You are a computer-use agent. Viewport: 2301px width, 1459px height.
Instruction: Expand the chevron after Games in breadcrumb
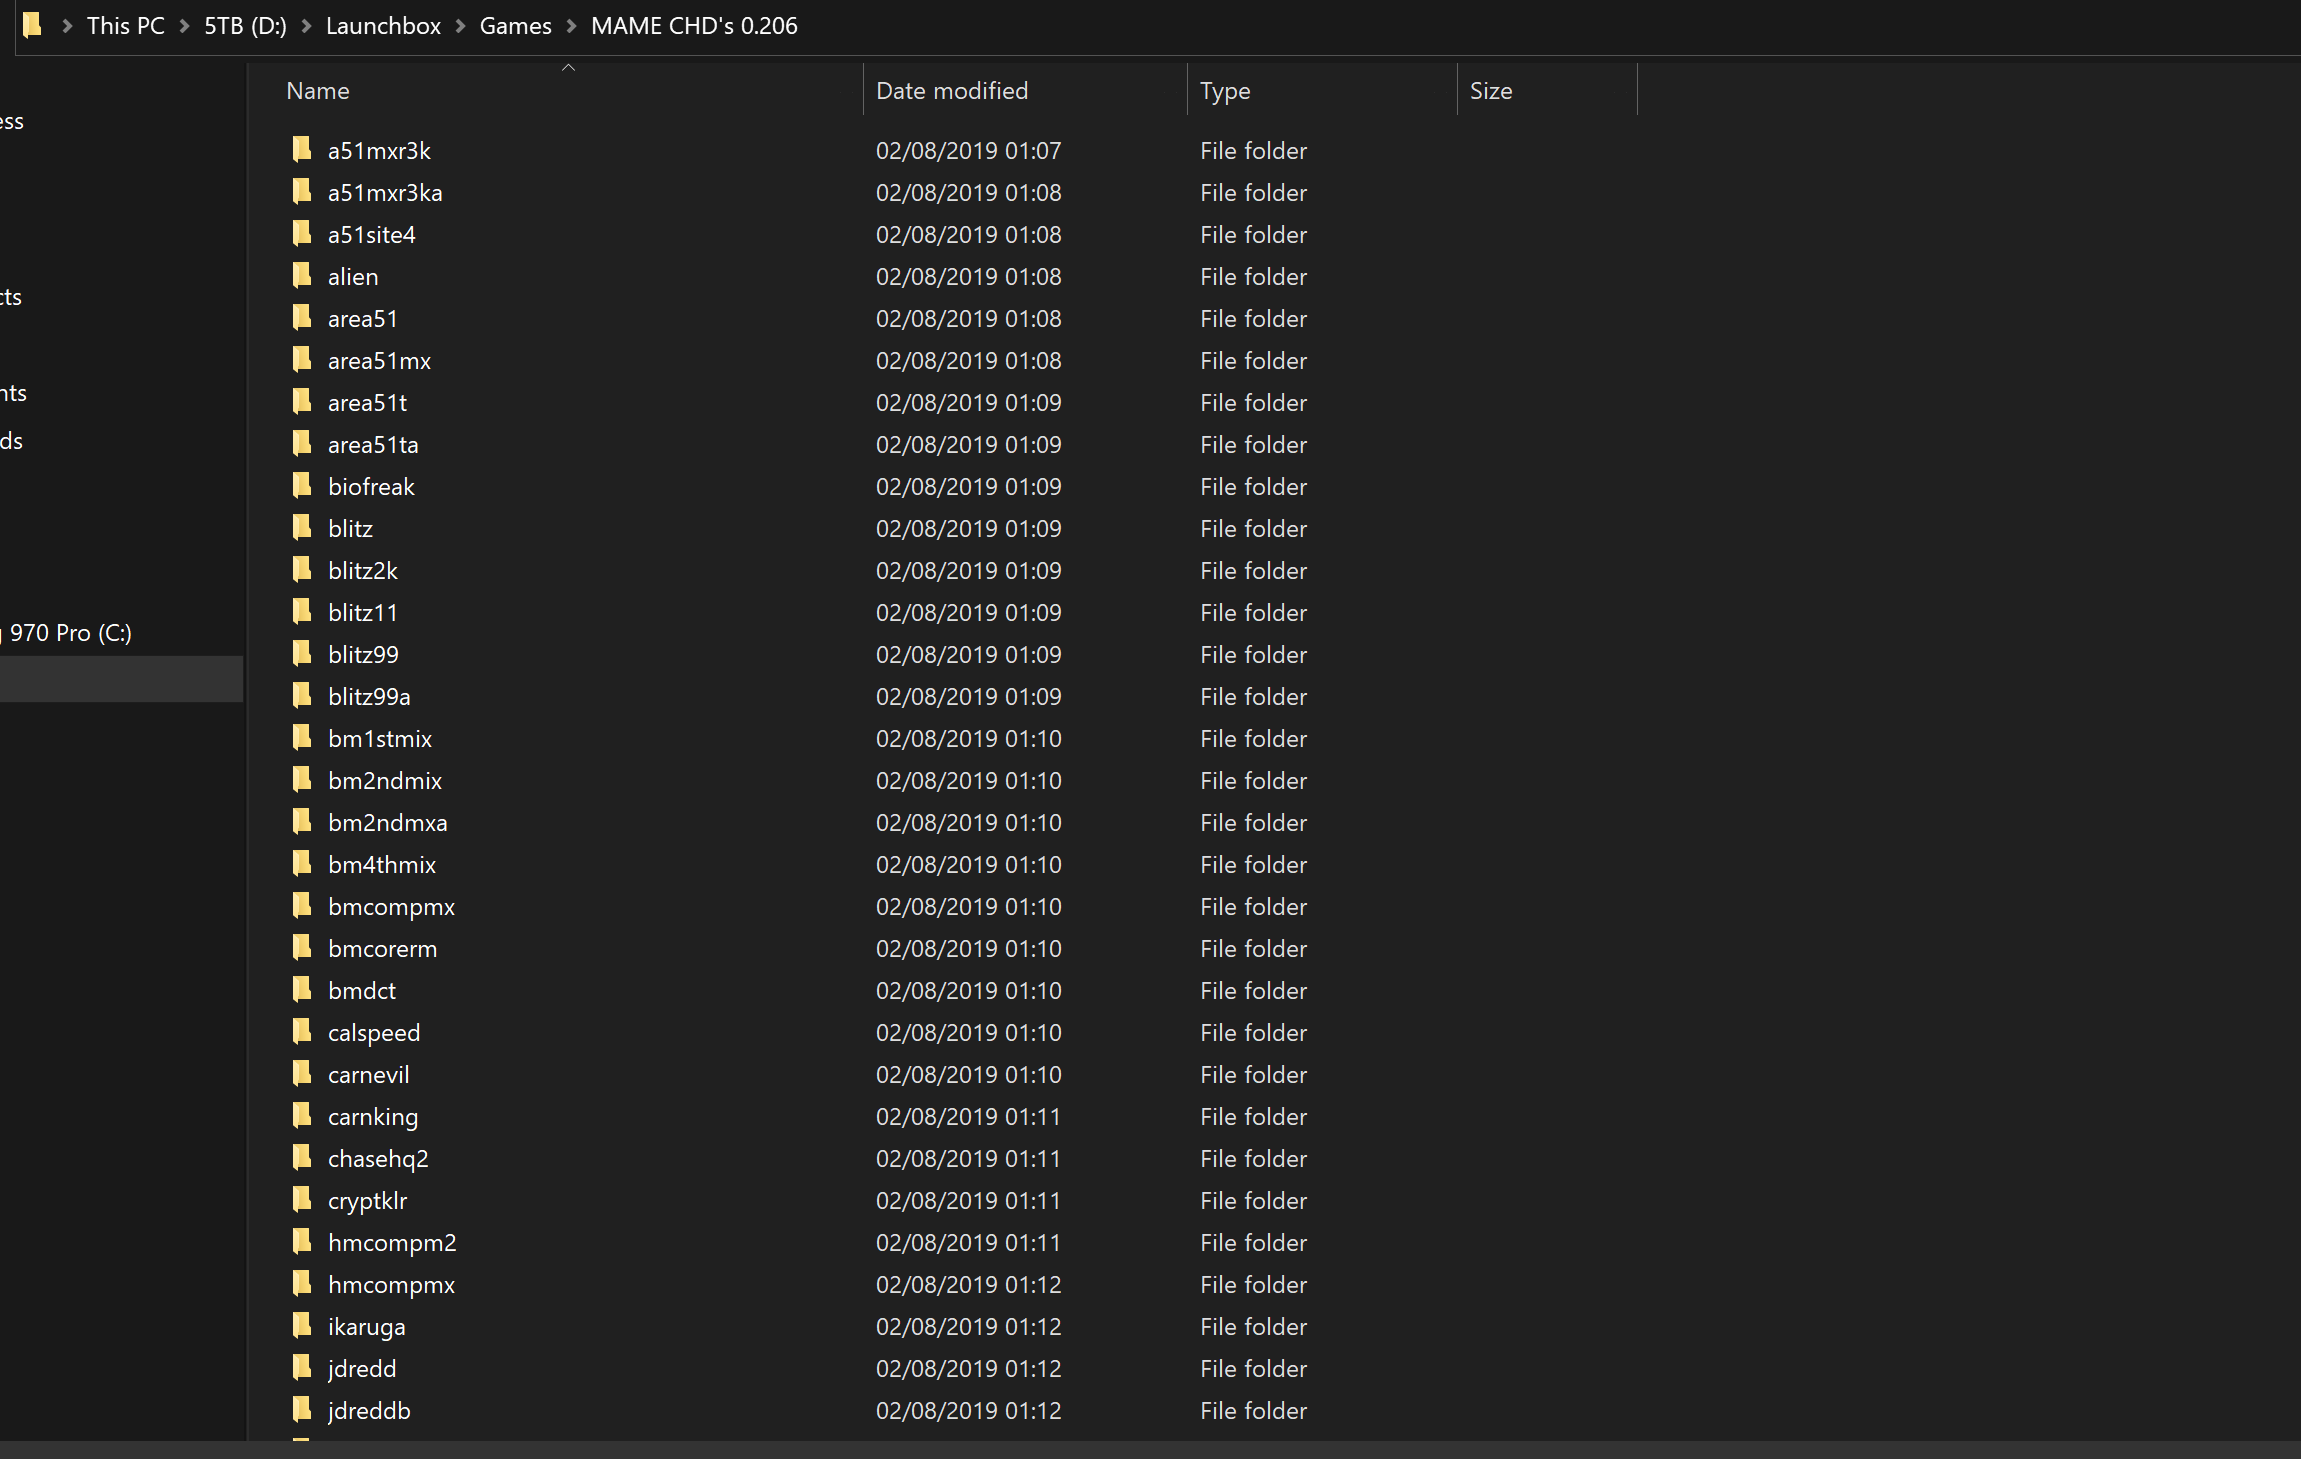[572, 26]
